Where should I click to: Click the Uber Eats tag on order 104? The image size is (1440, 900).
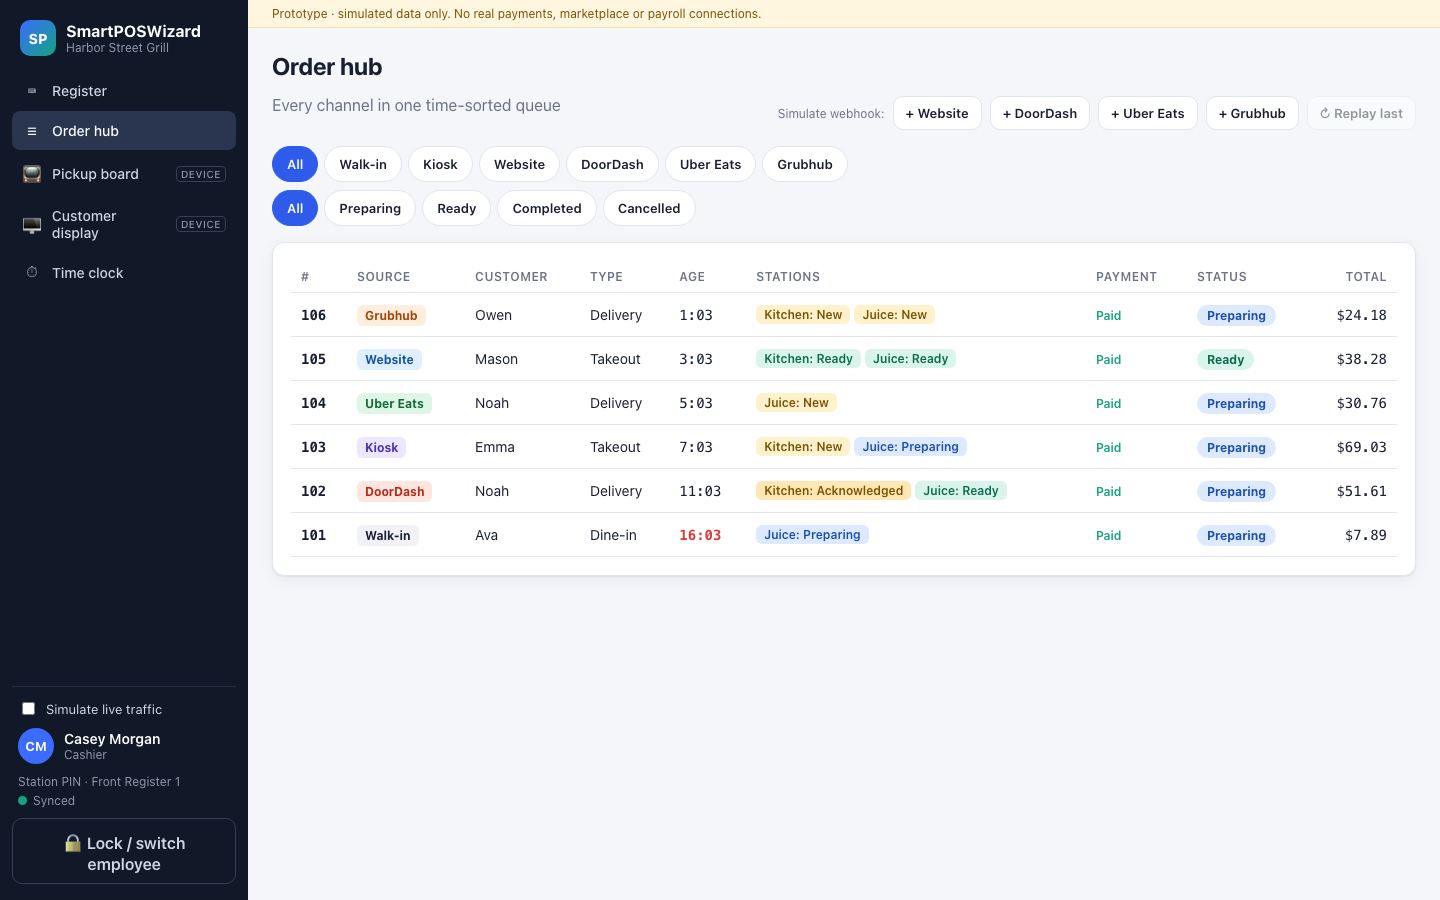point(394,403)
